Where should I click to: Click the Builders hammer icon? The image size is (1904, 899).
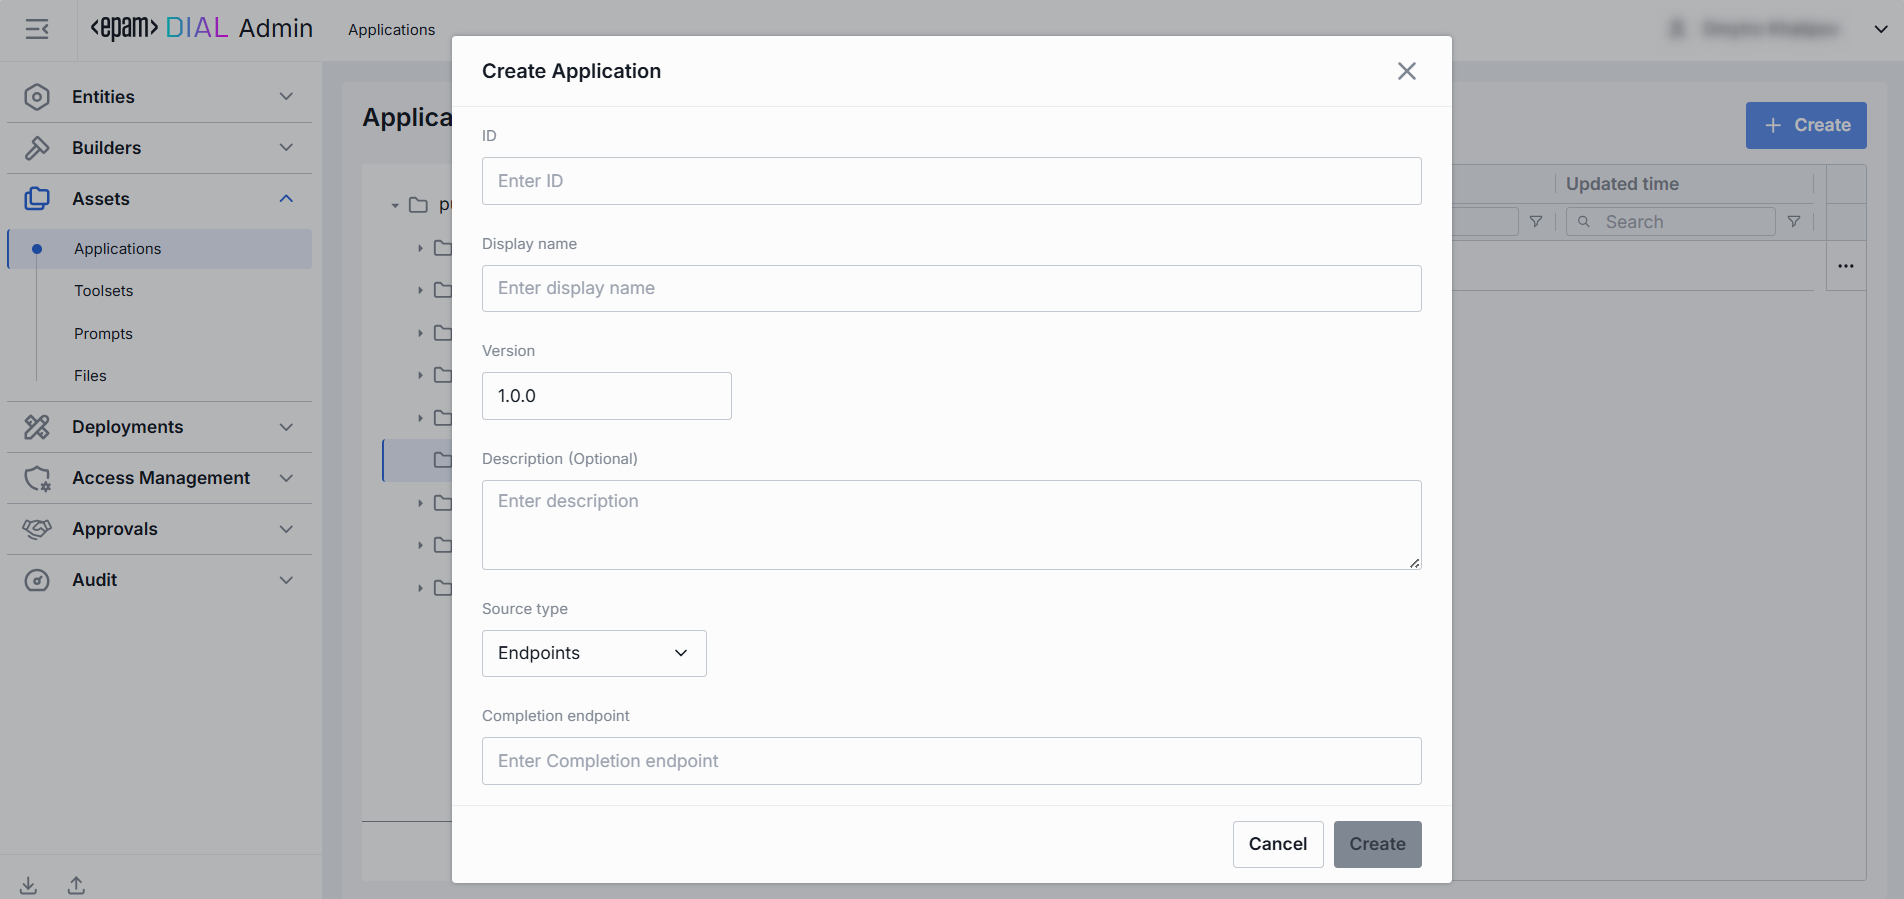(37, 148)
